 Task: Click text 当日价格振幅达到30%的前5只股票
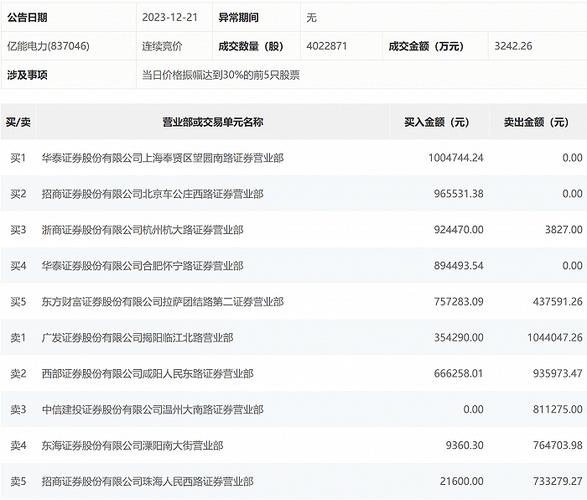click(x=221, y=75)
